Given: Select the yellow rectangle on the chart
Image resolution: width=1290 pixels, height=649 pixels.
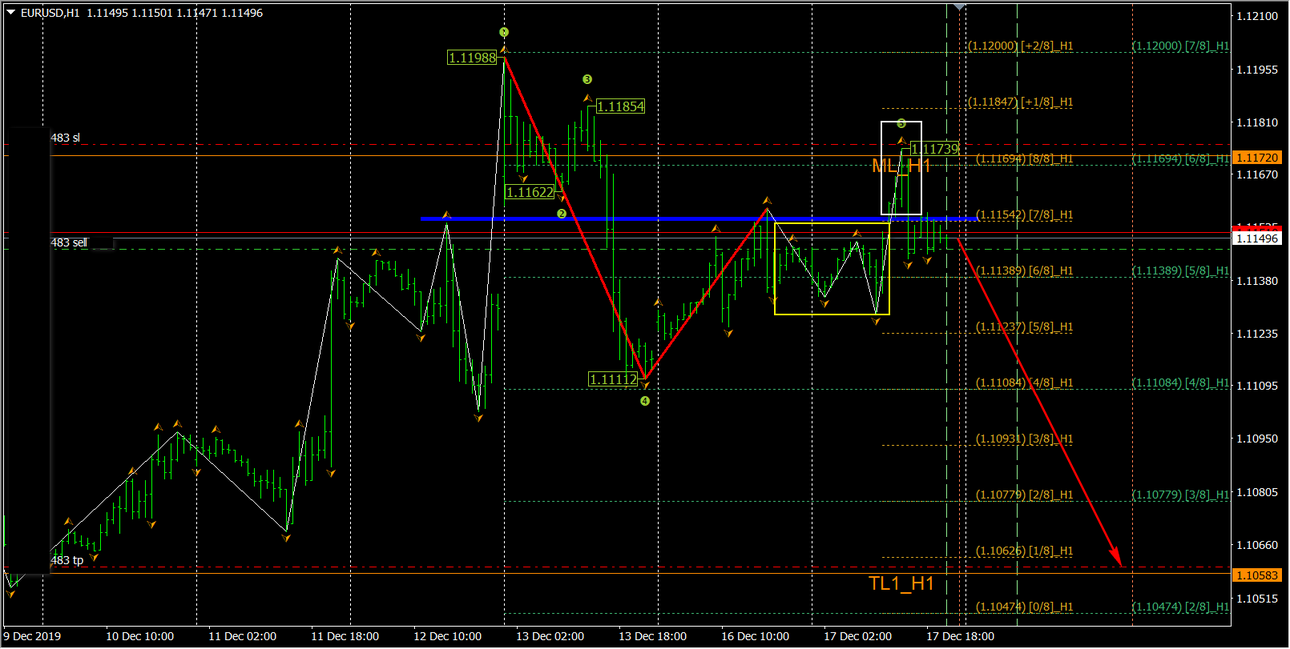Looking at the screenshot, I should click(832, 269).
